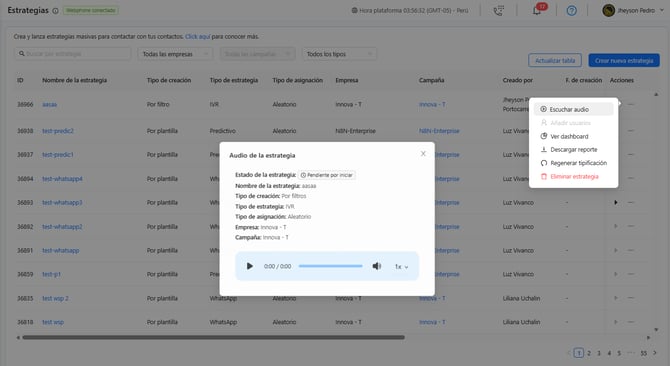The width and height of the screenshot is (670, 366).
Task: Open the test-predic2 strategy link
Action: (58, 131)
